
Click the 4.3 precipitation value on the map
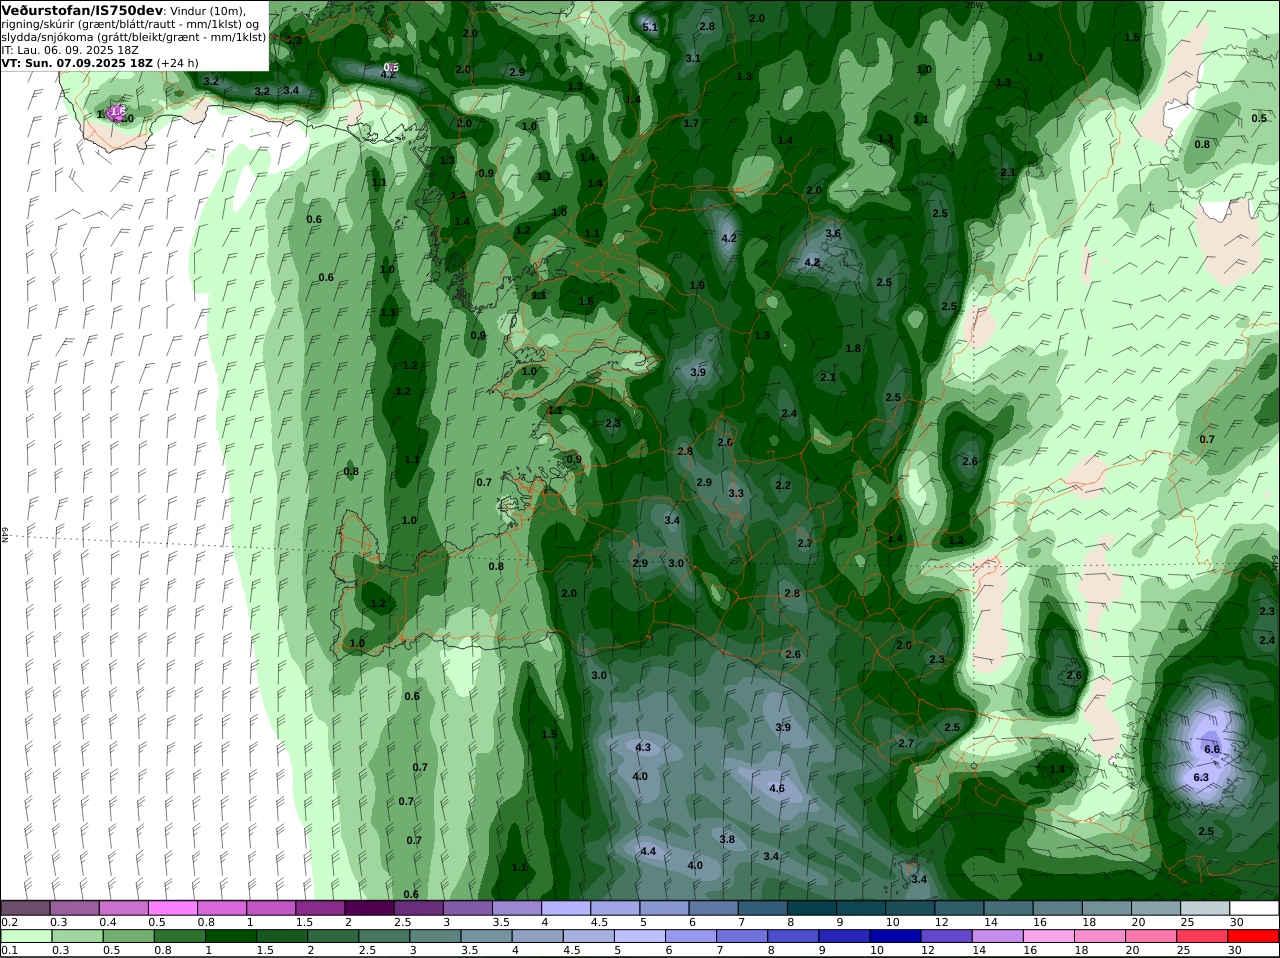(x=643, y=747)
